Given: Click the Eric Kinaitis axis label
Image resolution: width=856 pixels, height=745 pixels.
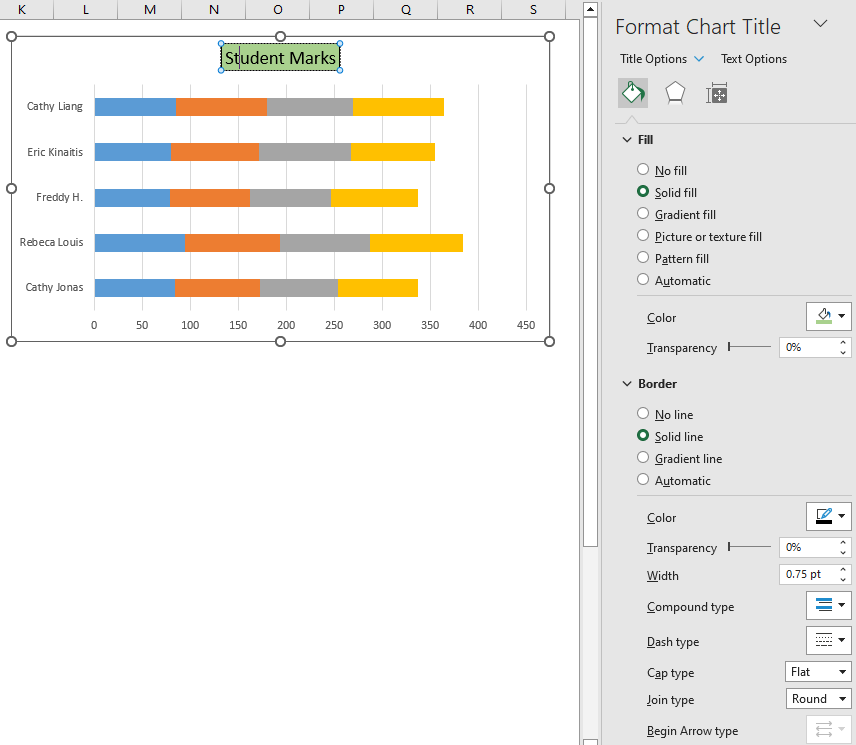Looking at the screenshot, I should coord(55,152).
